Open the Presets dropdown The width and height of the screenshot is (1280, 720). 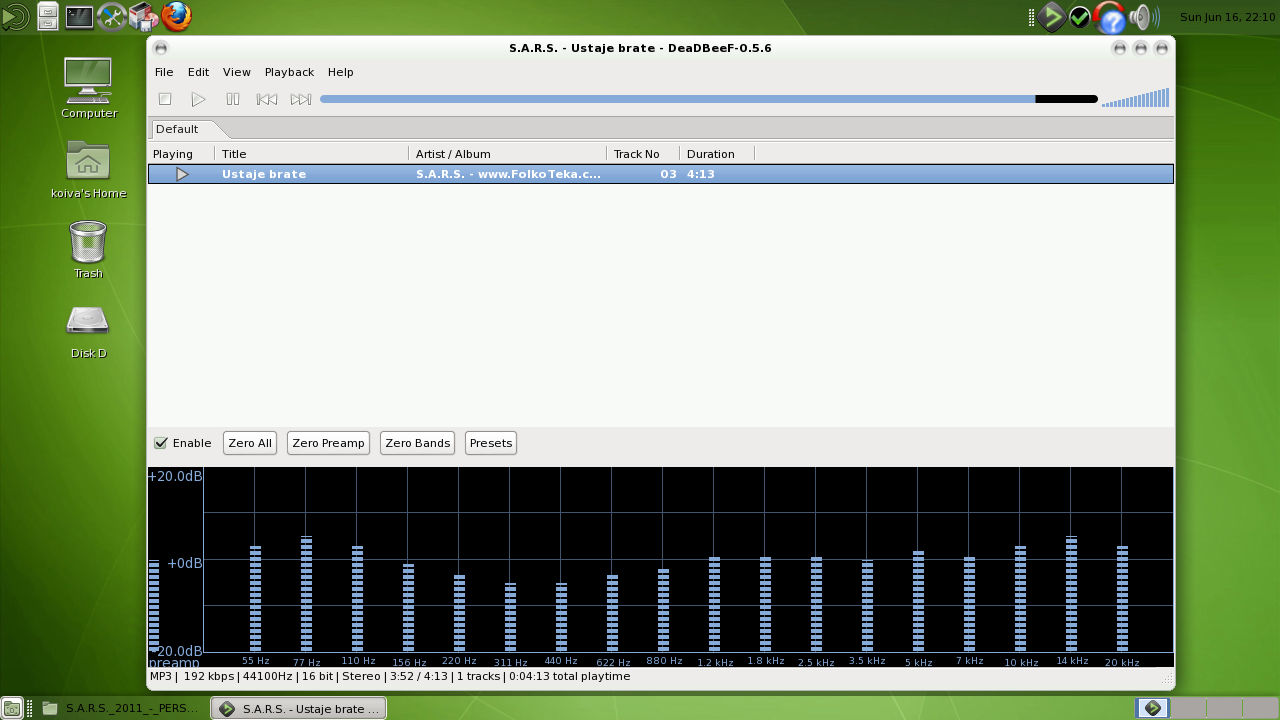(490, 443)
